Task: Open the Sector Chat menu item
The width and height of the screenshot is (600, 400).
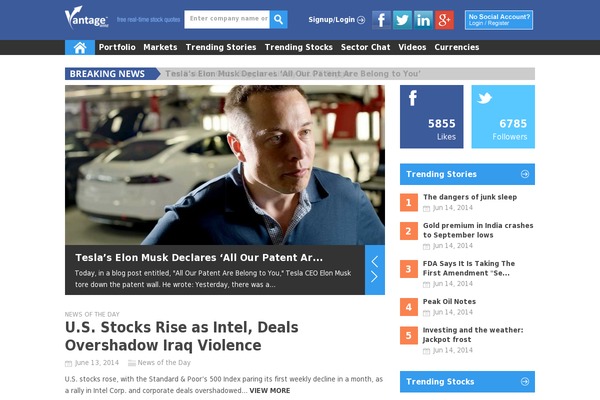Action: (x=365, y=47)
